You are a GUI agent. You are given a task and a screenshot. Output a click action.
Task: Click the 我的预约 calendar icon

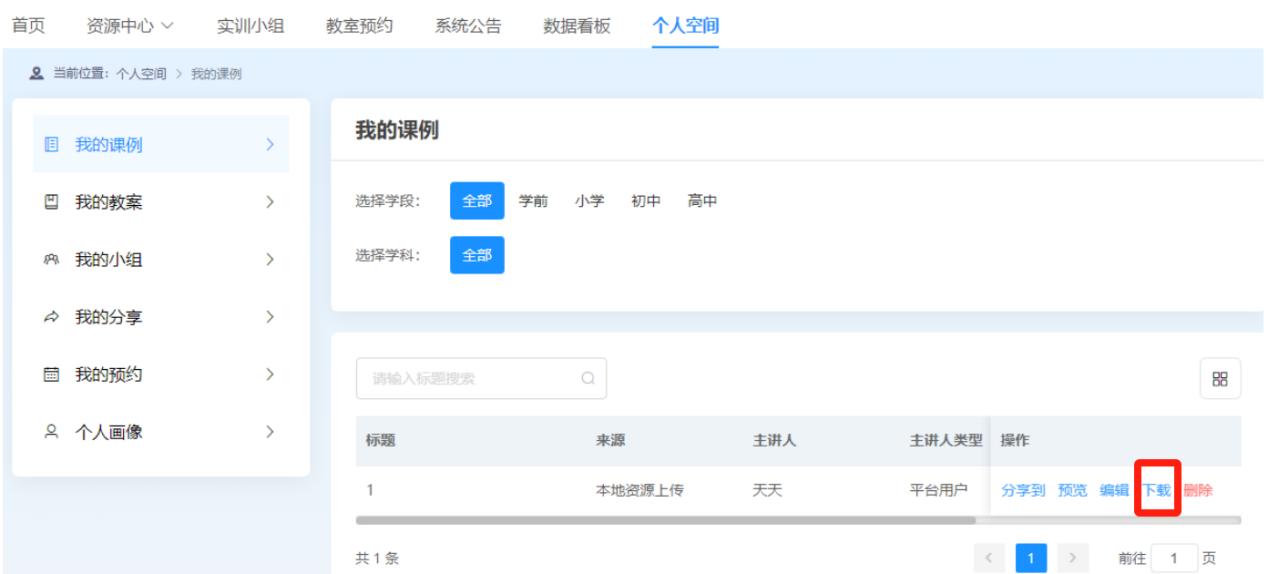pyautogui.click(x=52, y=375)
